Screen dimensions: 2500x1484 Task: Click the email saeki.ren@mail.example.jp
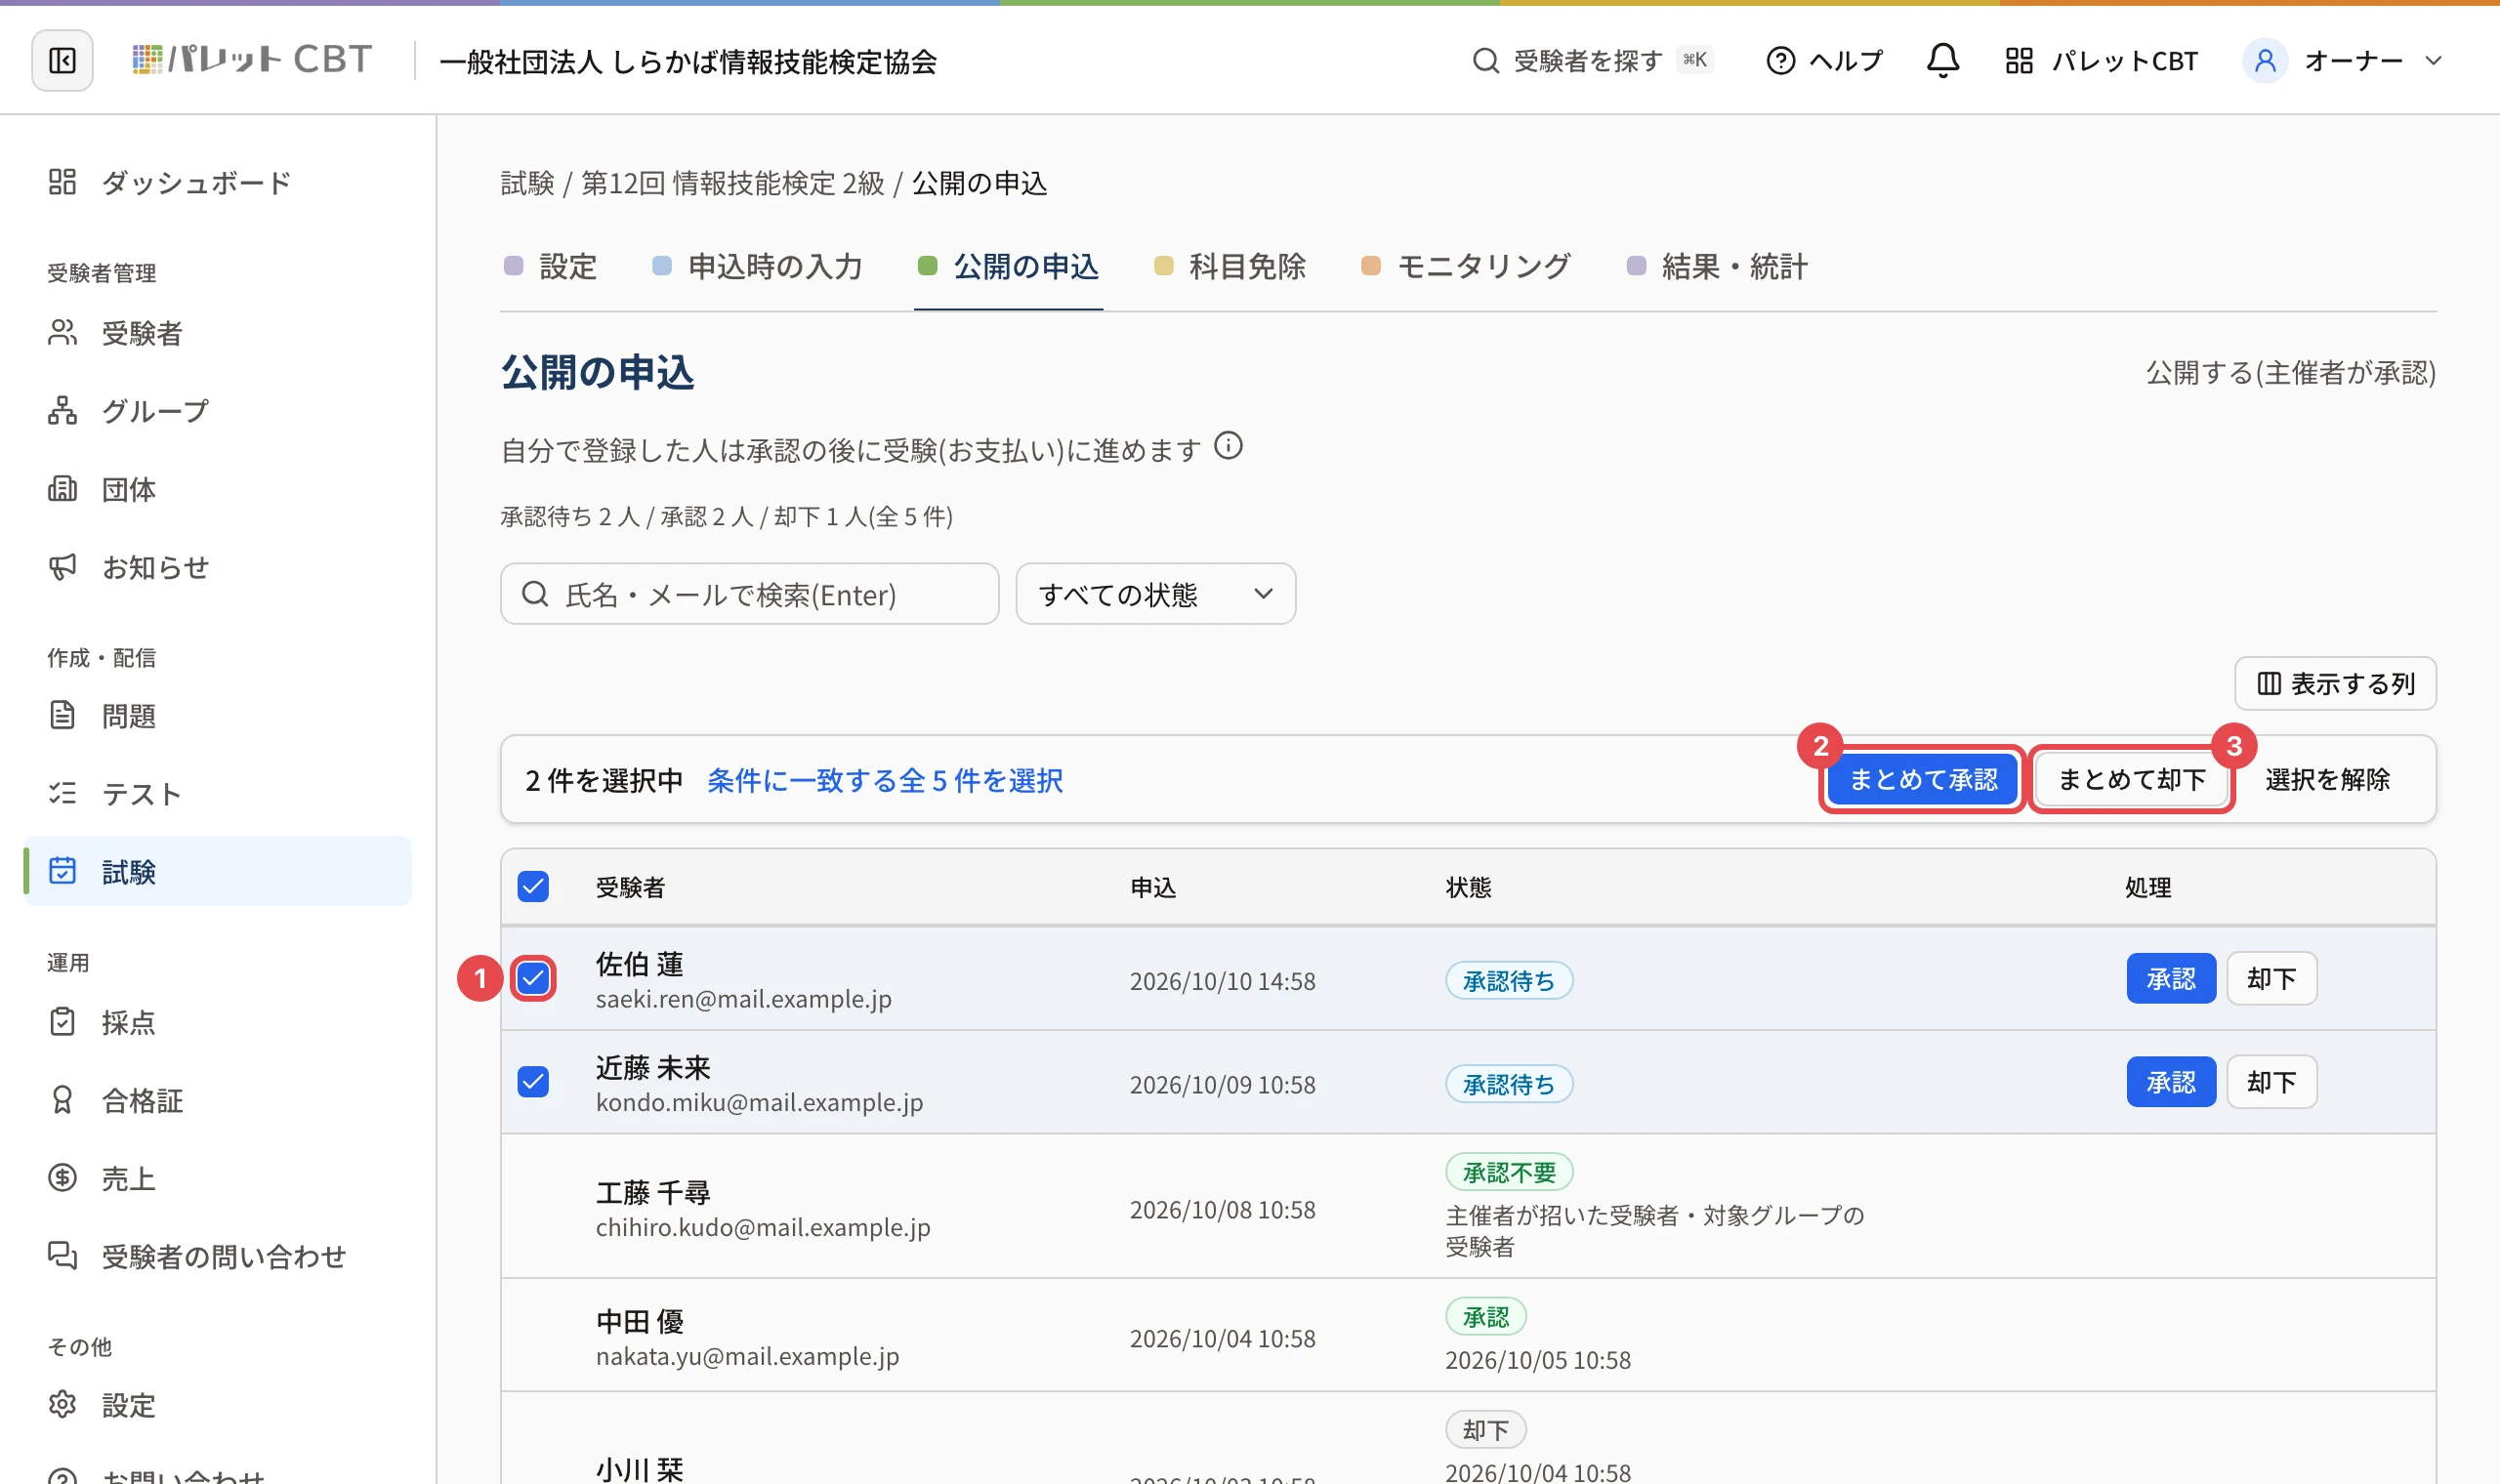click(x=744, y=999)
